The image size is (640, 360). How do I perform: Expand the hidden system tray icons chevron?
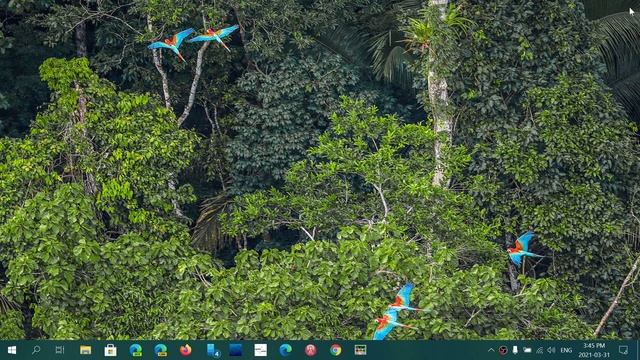[x=491, y=350]
